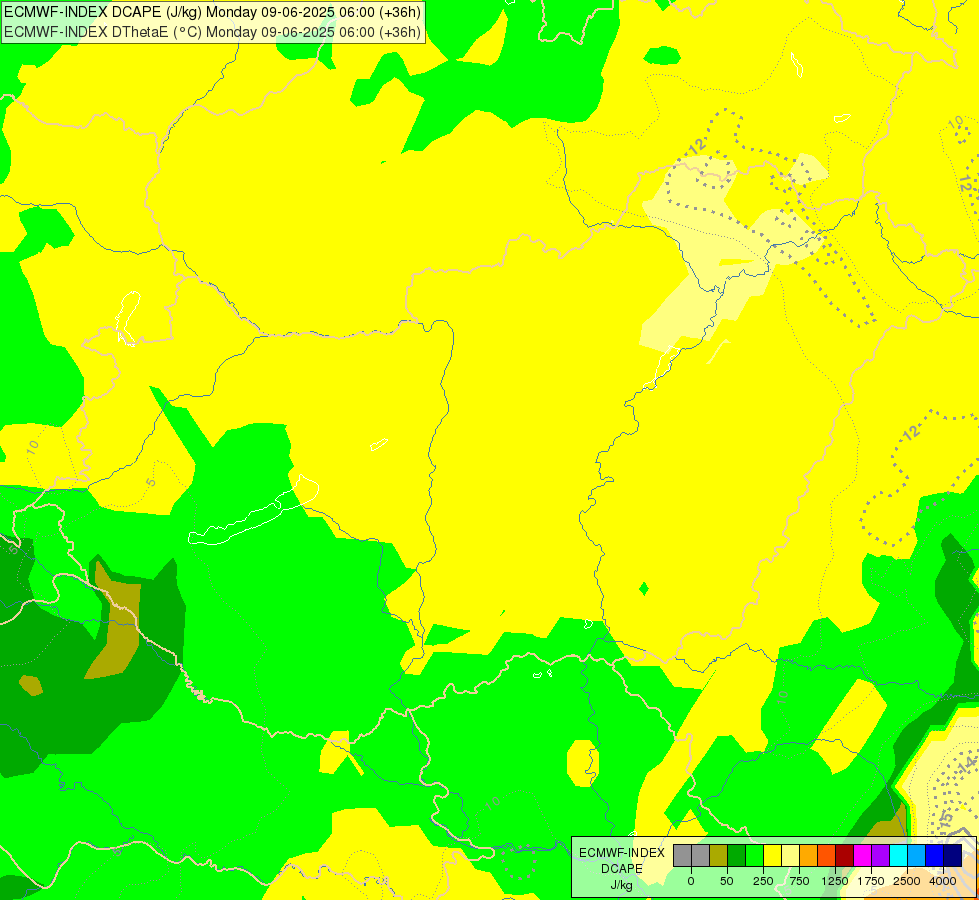
Task: Click the medium blue legend swatch
Action: tap(934, 856)
